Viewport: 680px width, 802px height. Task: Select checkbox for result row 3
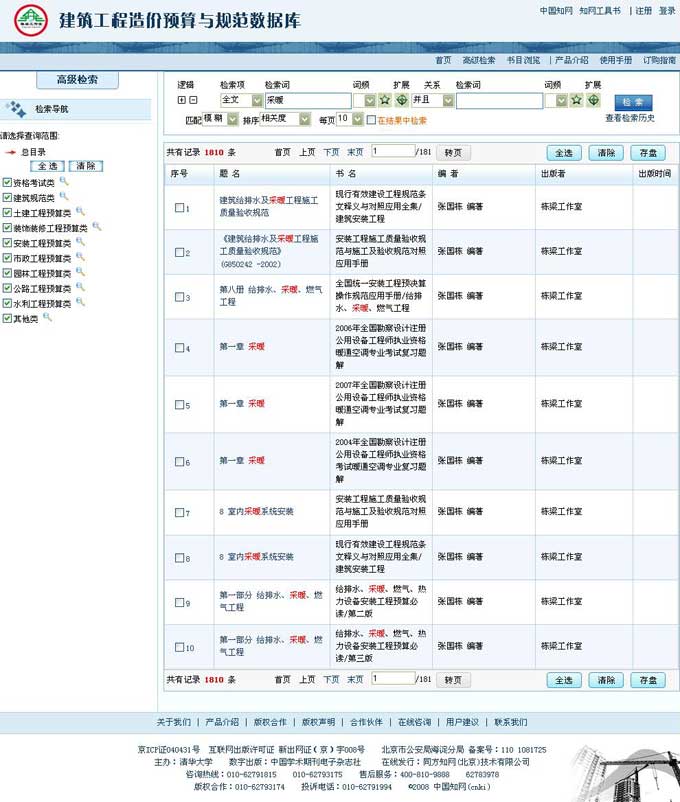[x=179, y=297]
